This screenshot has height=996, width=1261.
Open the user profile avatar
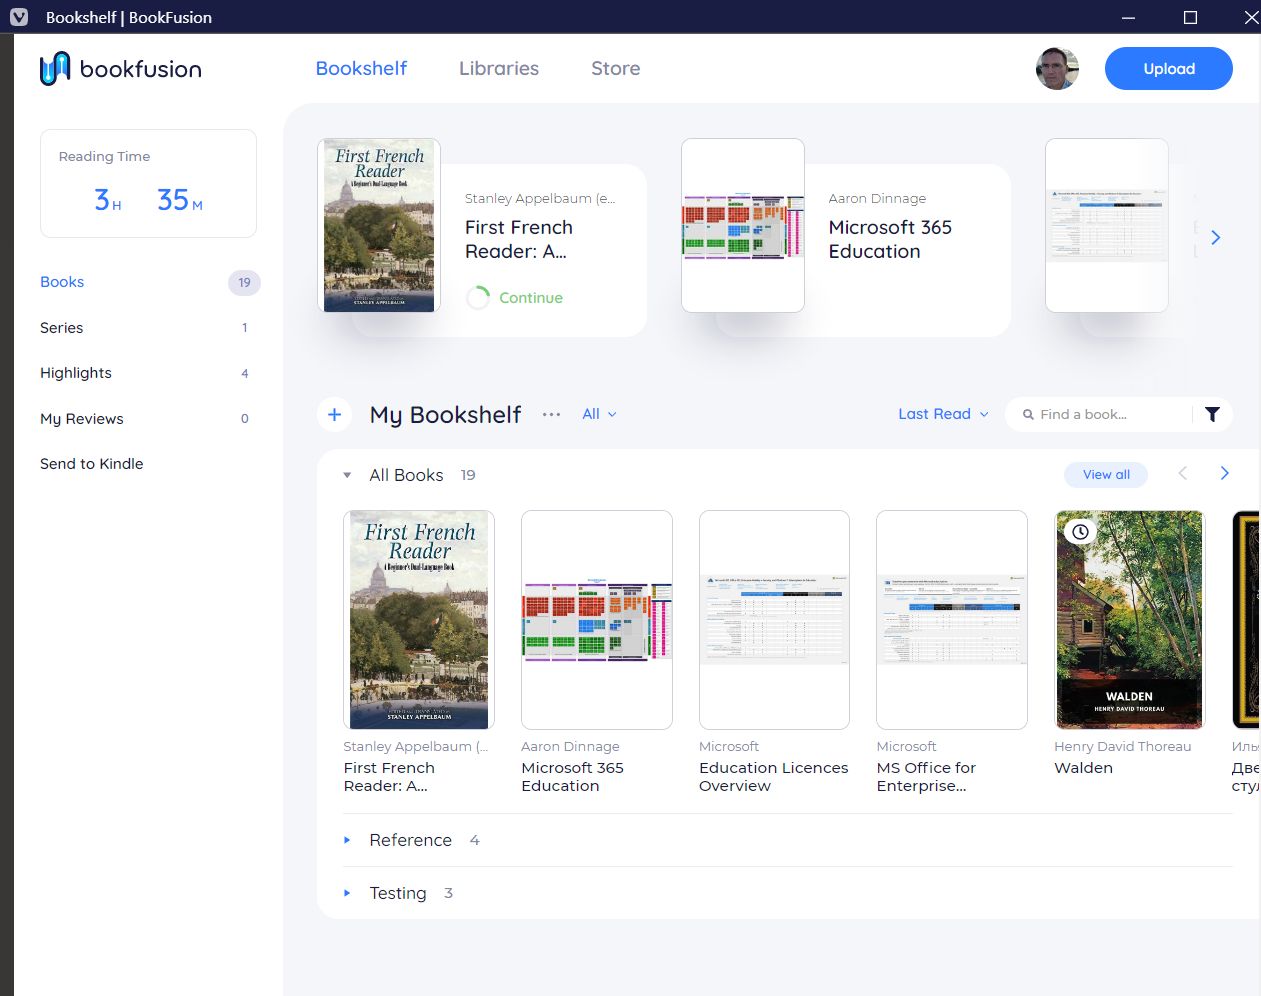coord(1057,69)
